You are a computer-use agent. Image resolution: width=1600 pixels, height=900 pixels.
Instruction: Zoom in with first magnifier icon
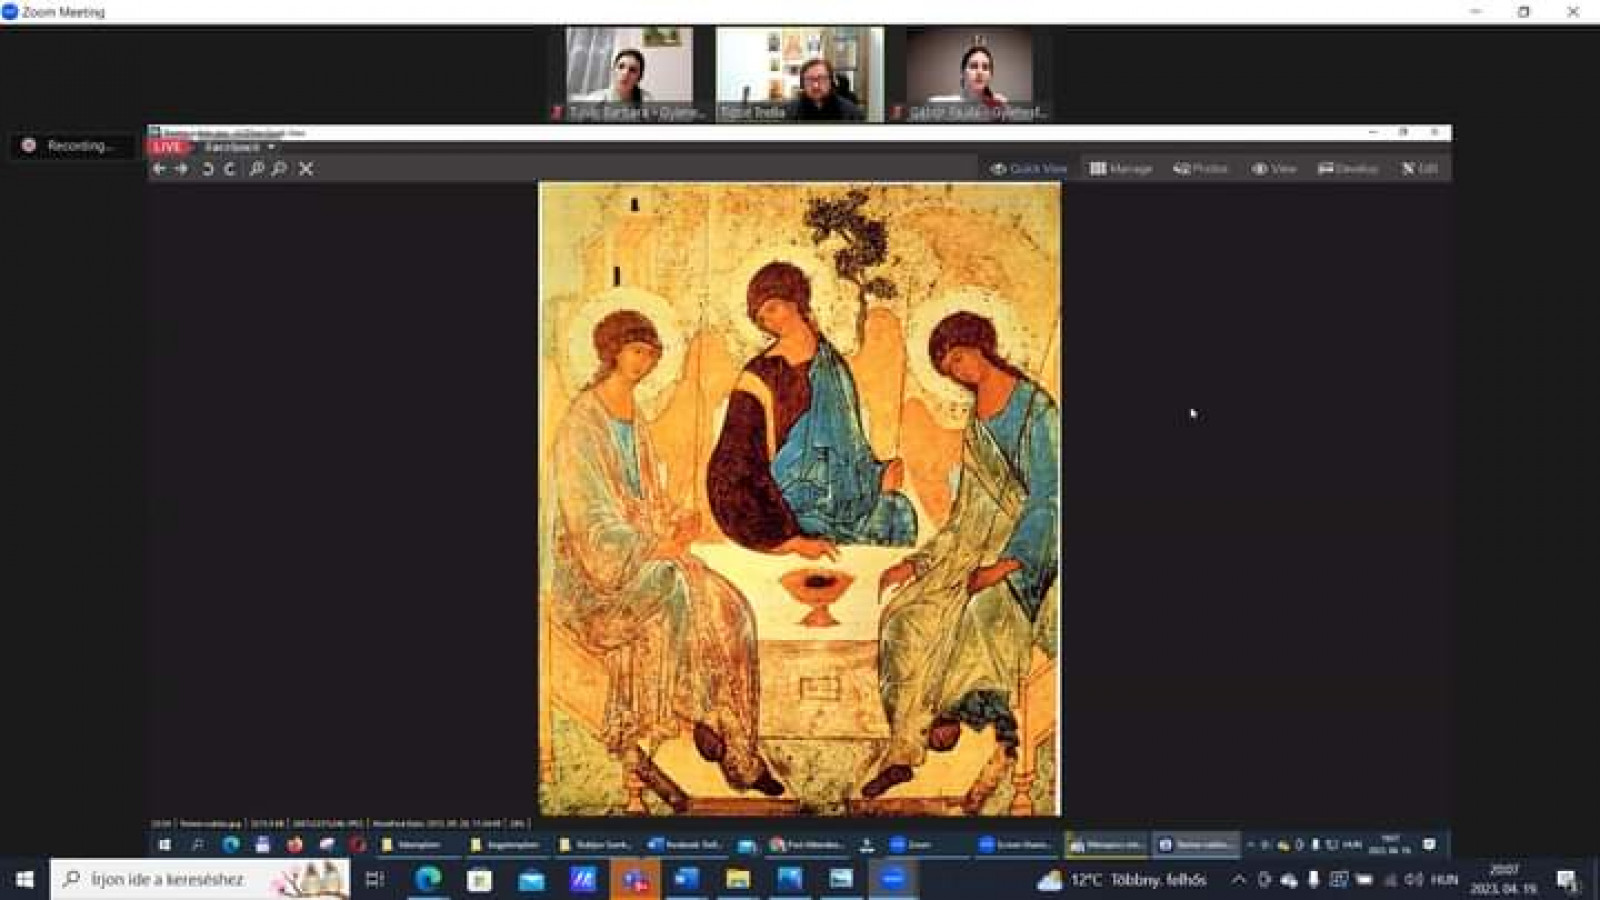(257, 169)
